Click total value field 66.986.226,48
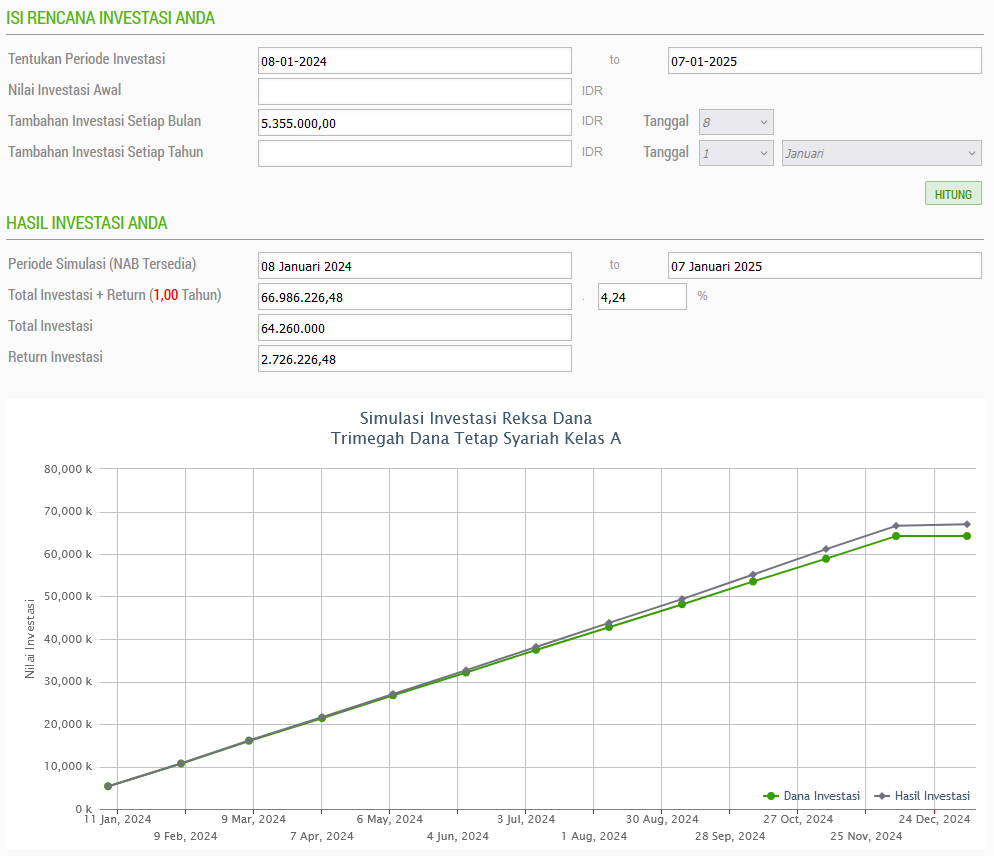The width and height of the screenshot is (994, 856). (x=415, y=297)
